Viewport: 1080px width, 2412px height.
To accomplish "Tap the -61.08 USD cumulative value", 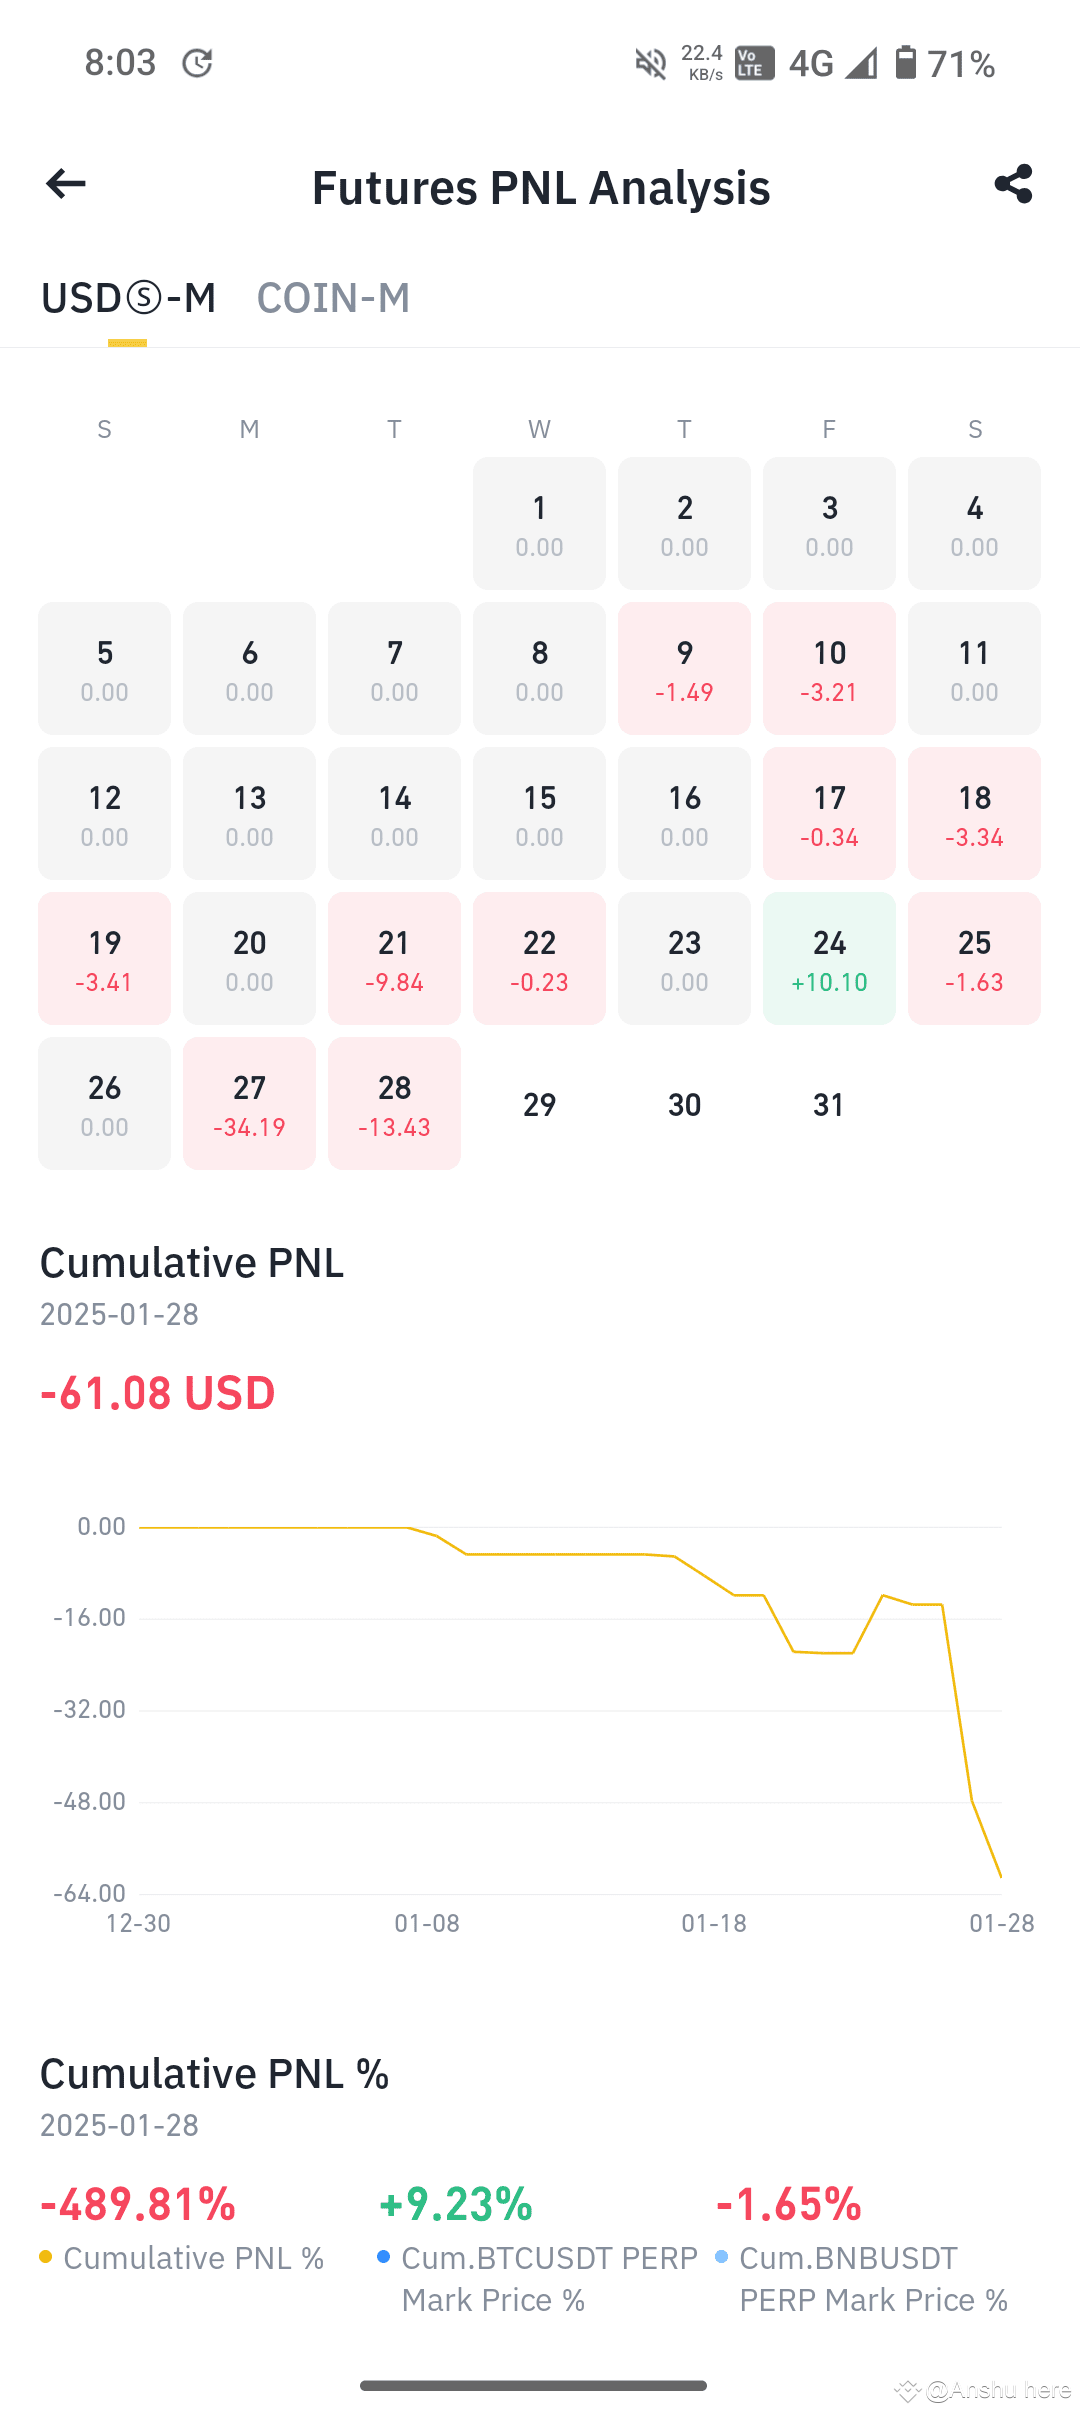I will pyautogui.click(x=157, y=1393).
